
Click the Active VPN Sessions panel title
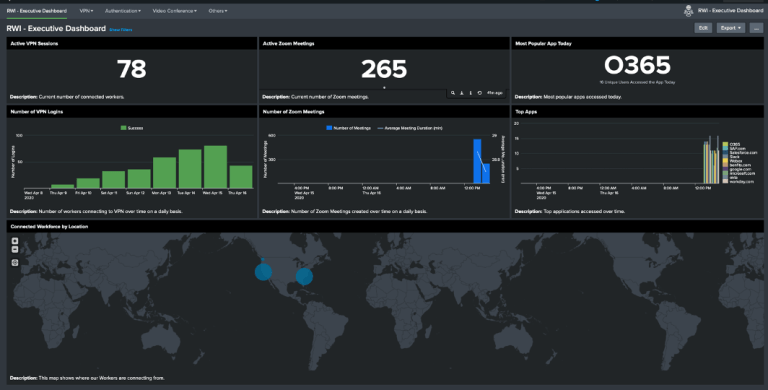pos(34,44)
